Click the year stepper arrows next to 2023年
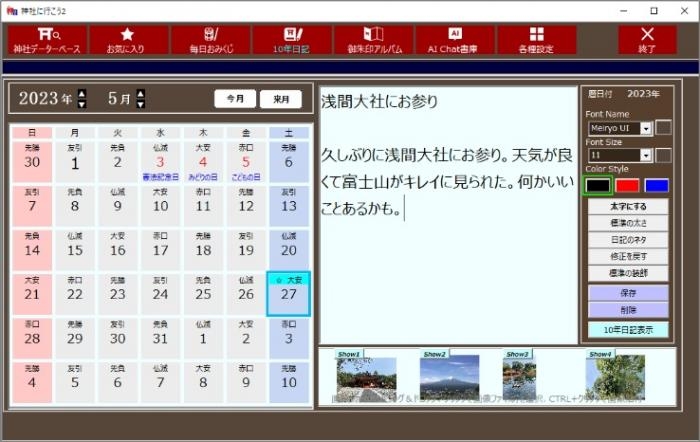This screenshot has width=700, height=442. [82, 99]
